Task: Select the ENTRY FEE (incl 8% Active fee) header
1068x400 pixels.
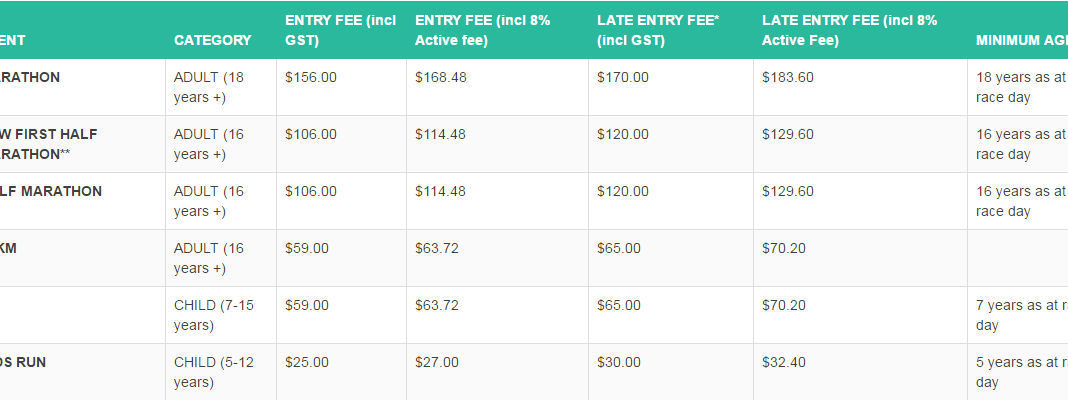Action: (x=483, y=31)
